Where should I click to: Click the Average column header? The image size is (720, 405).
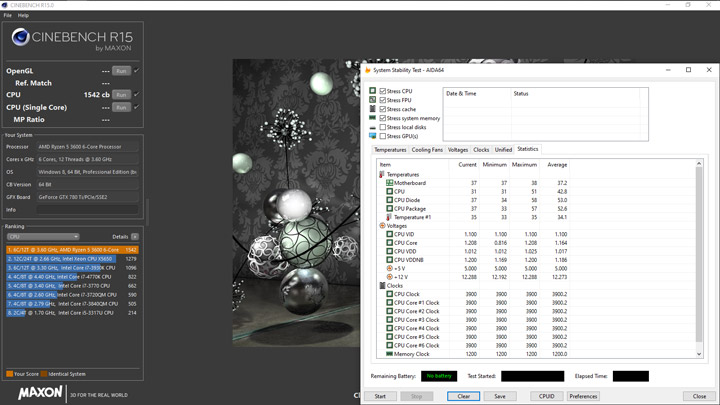(554, 164)
